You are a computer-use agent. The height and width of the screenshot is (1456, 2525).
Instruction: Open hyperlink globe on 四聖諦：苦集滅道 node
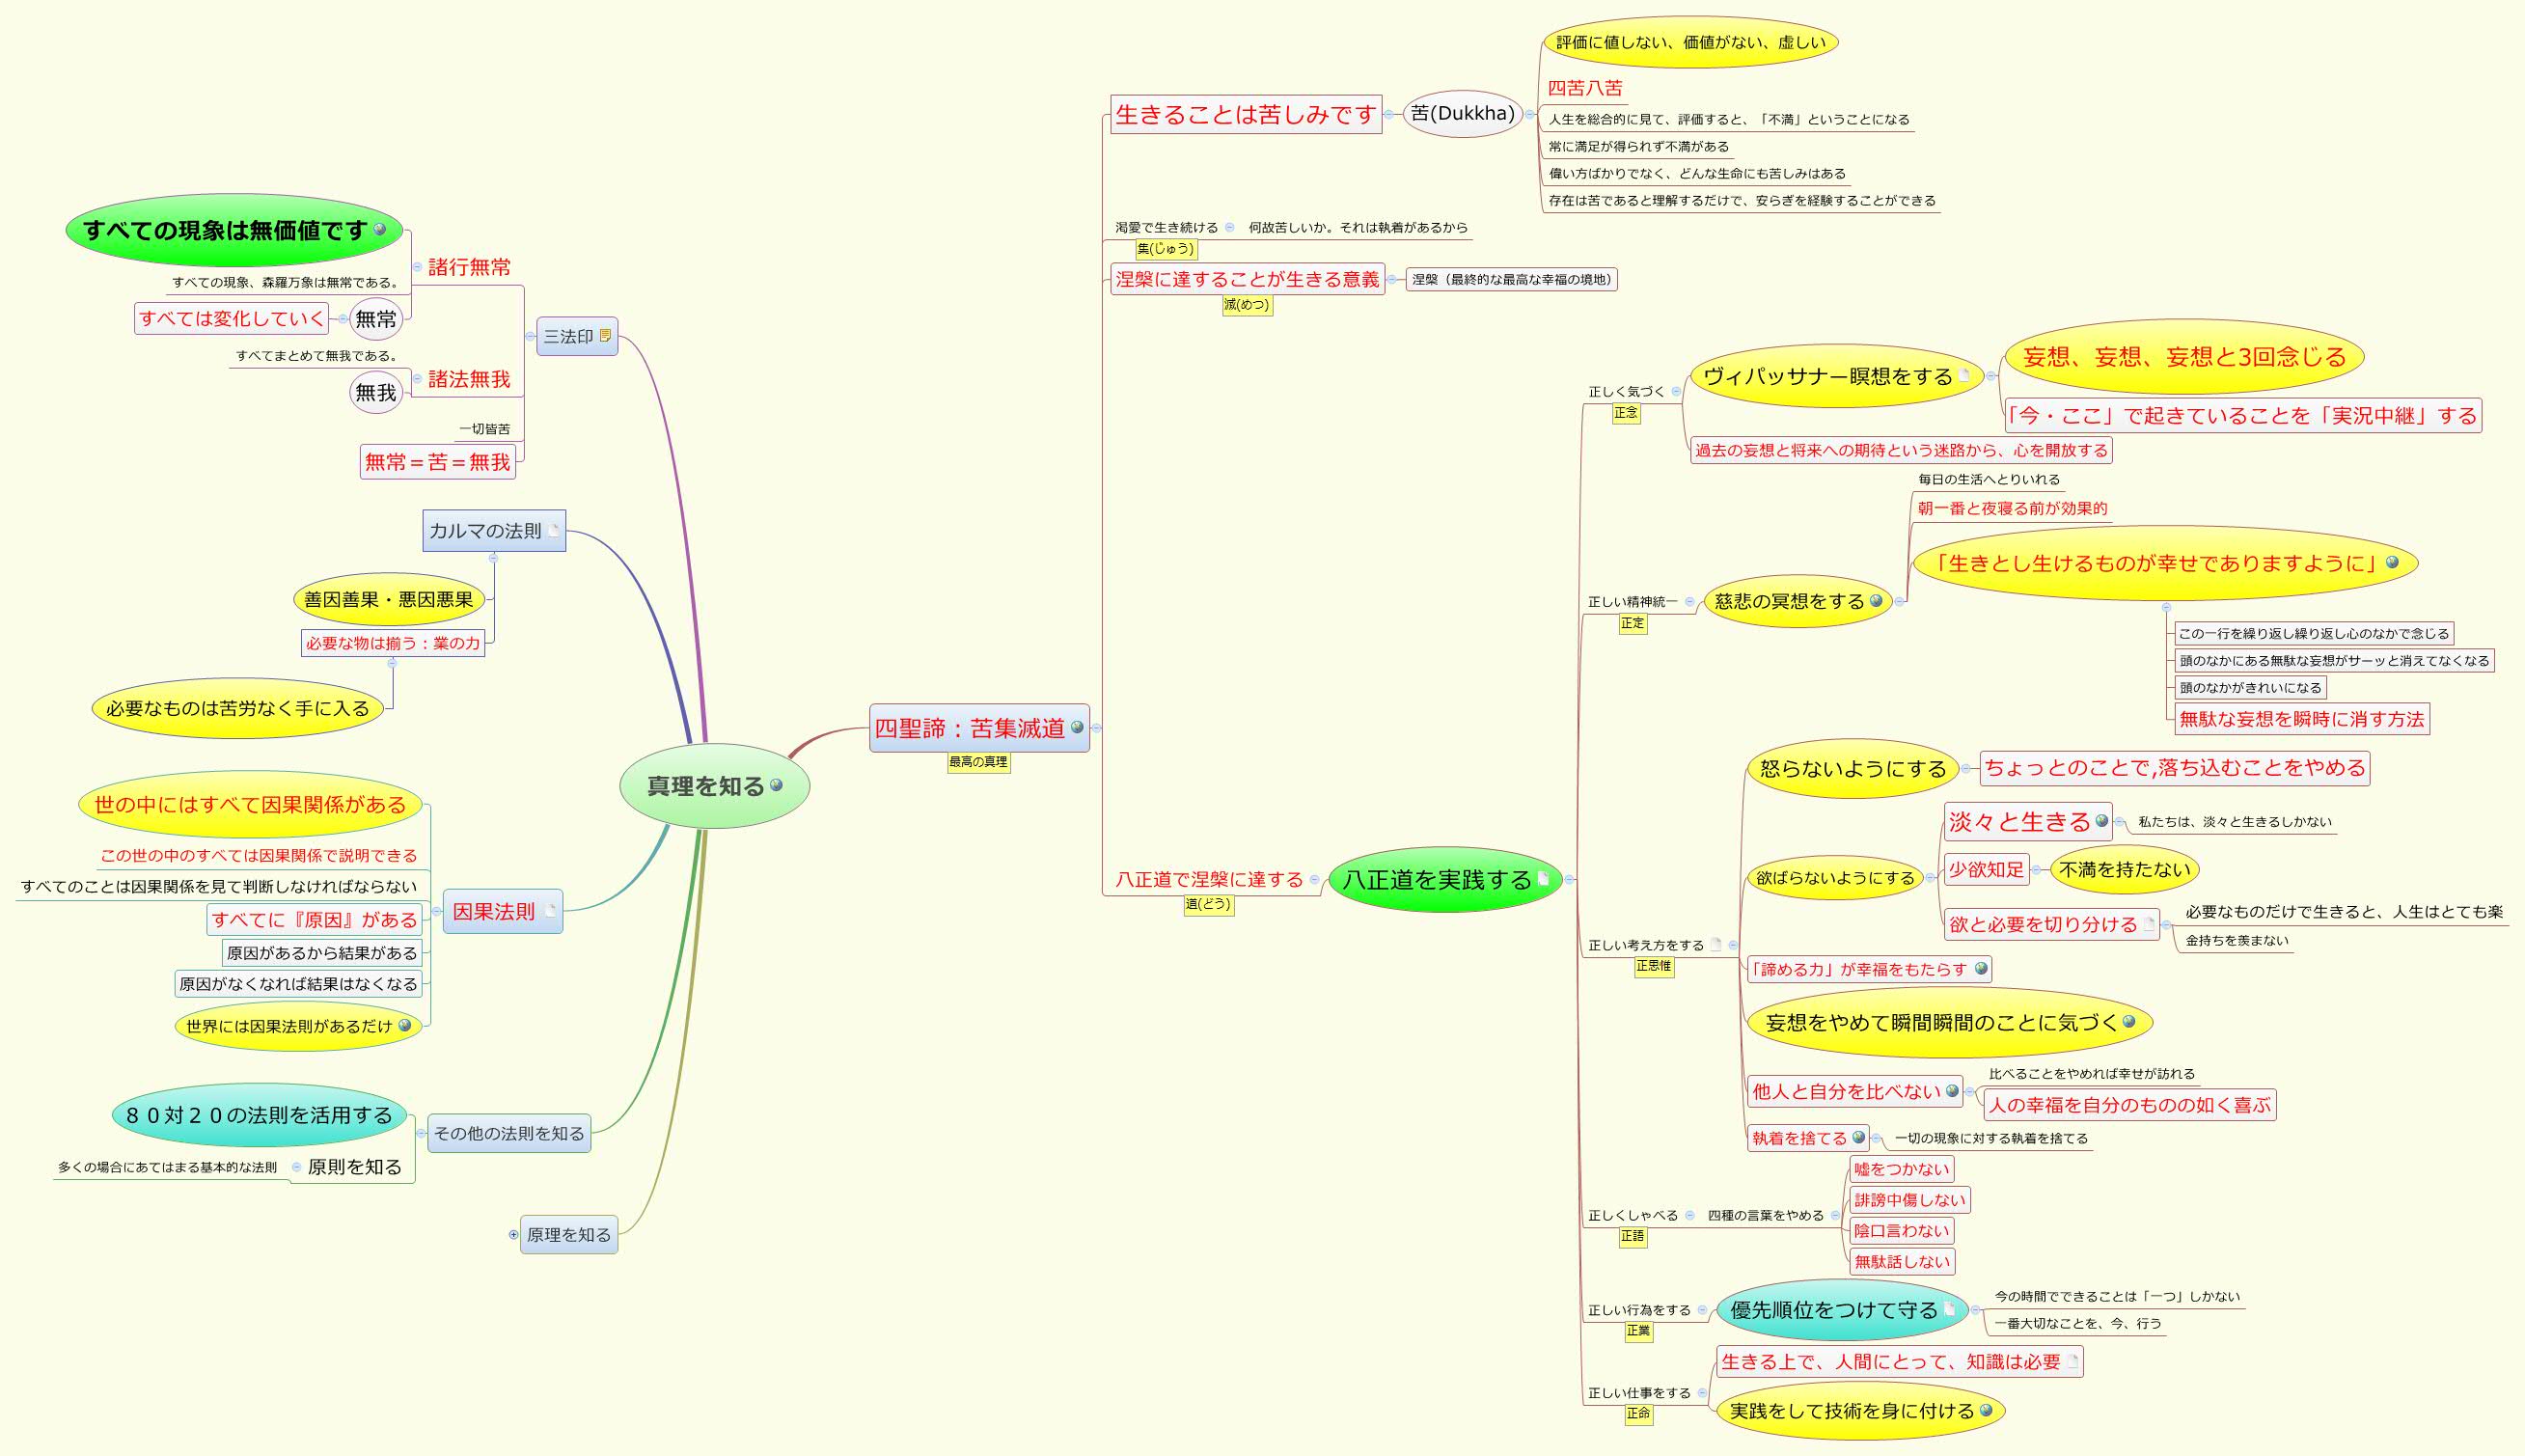click(1077, 727)
